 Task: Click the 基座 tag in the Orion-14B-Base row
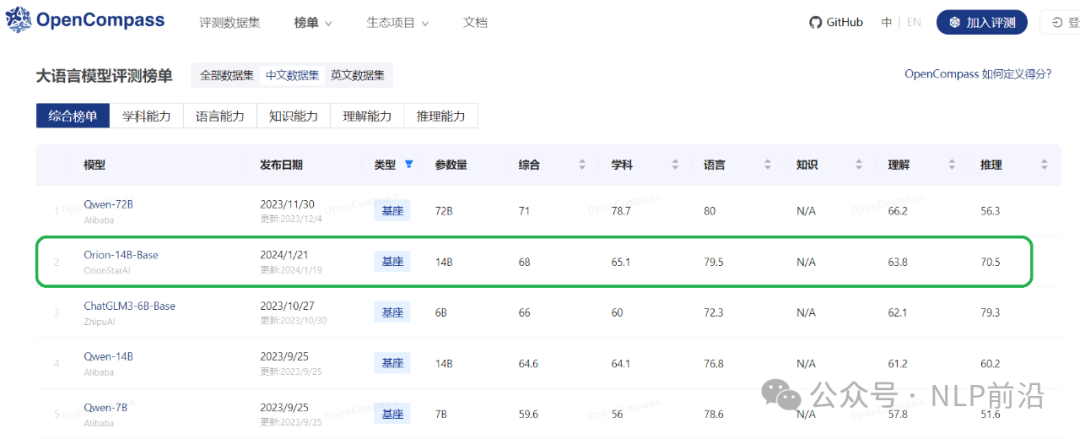click(x=392, y=261)
